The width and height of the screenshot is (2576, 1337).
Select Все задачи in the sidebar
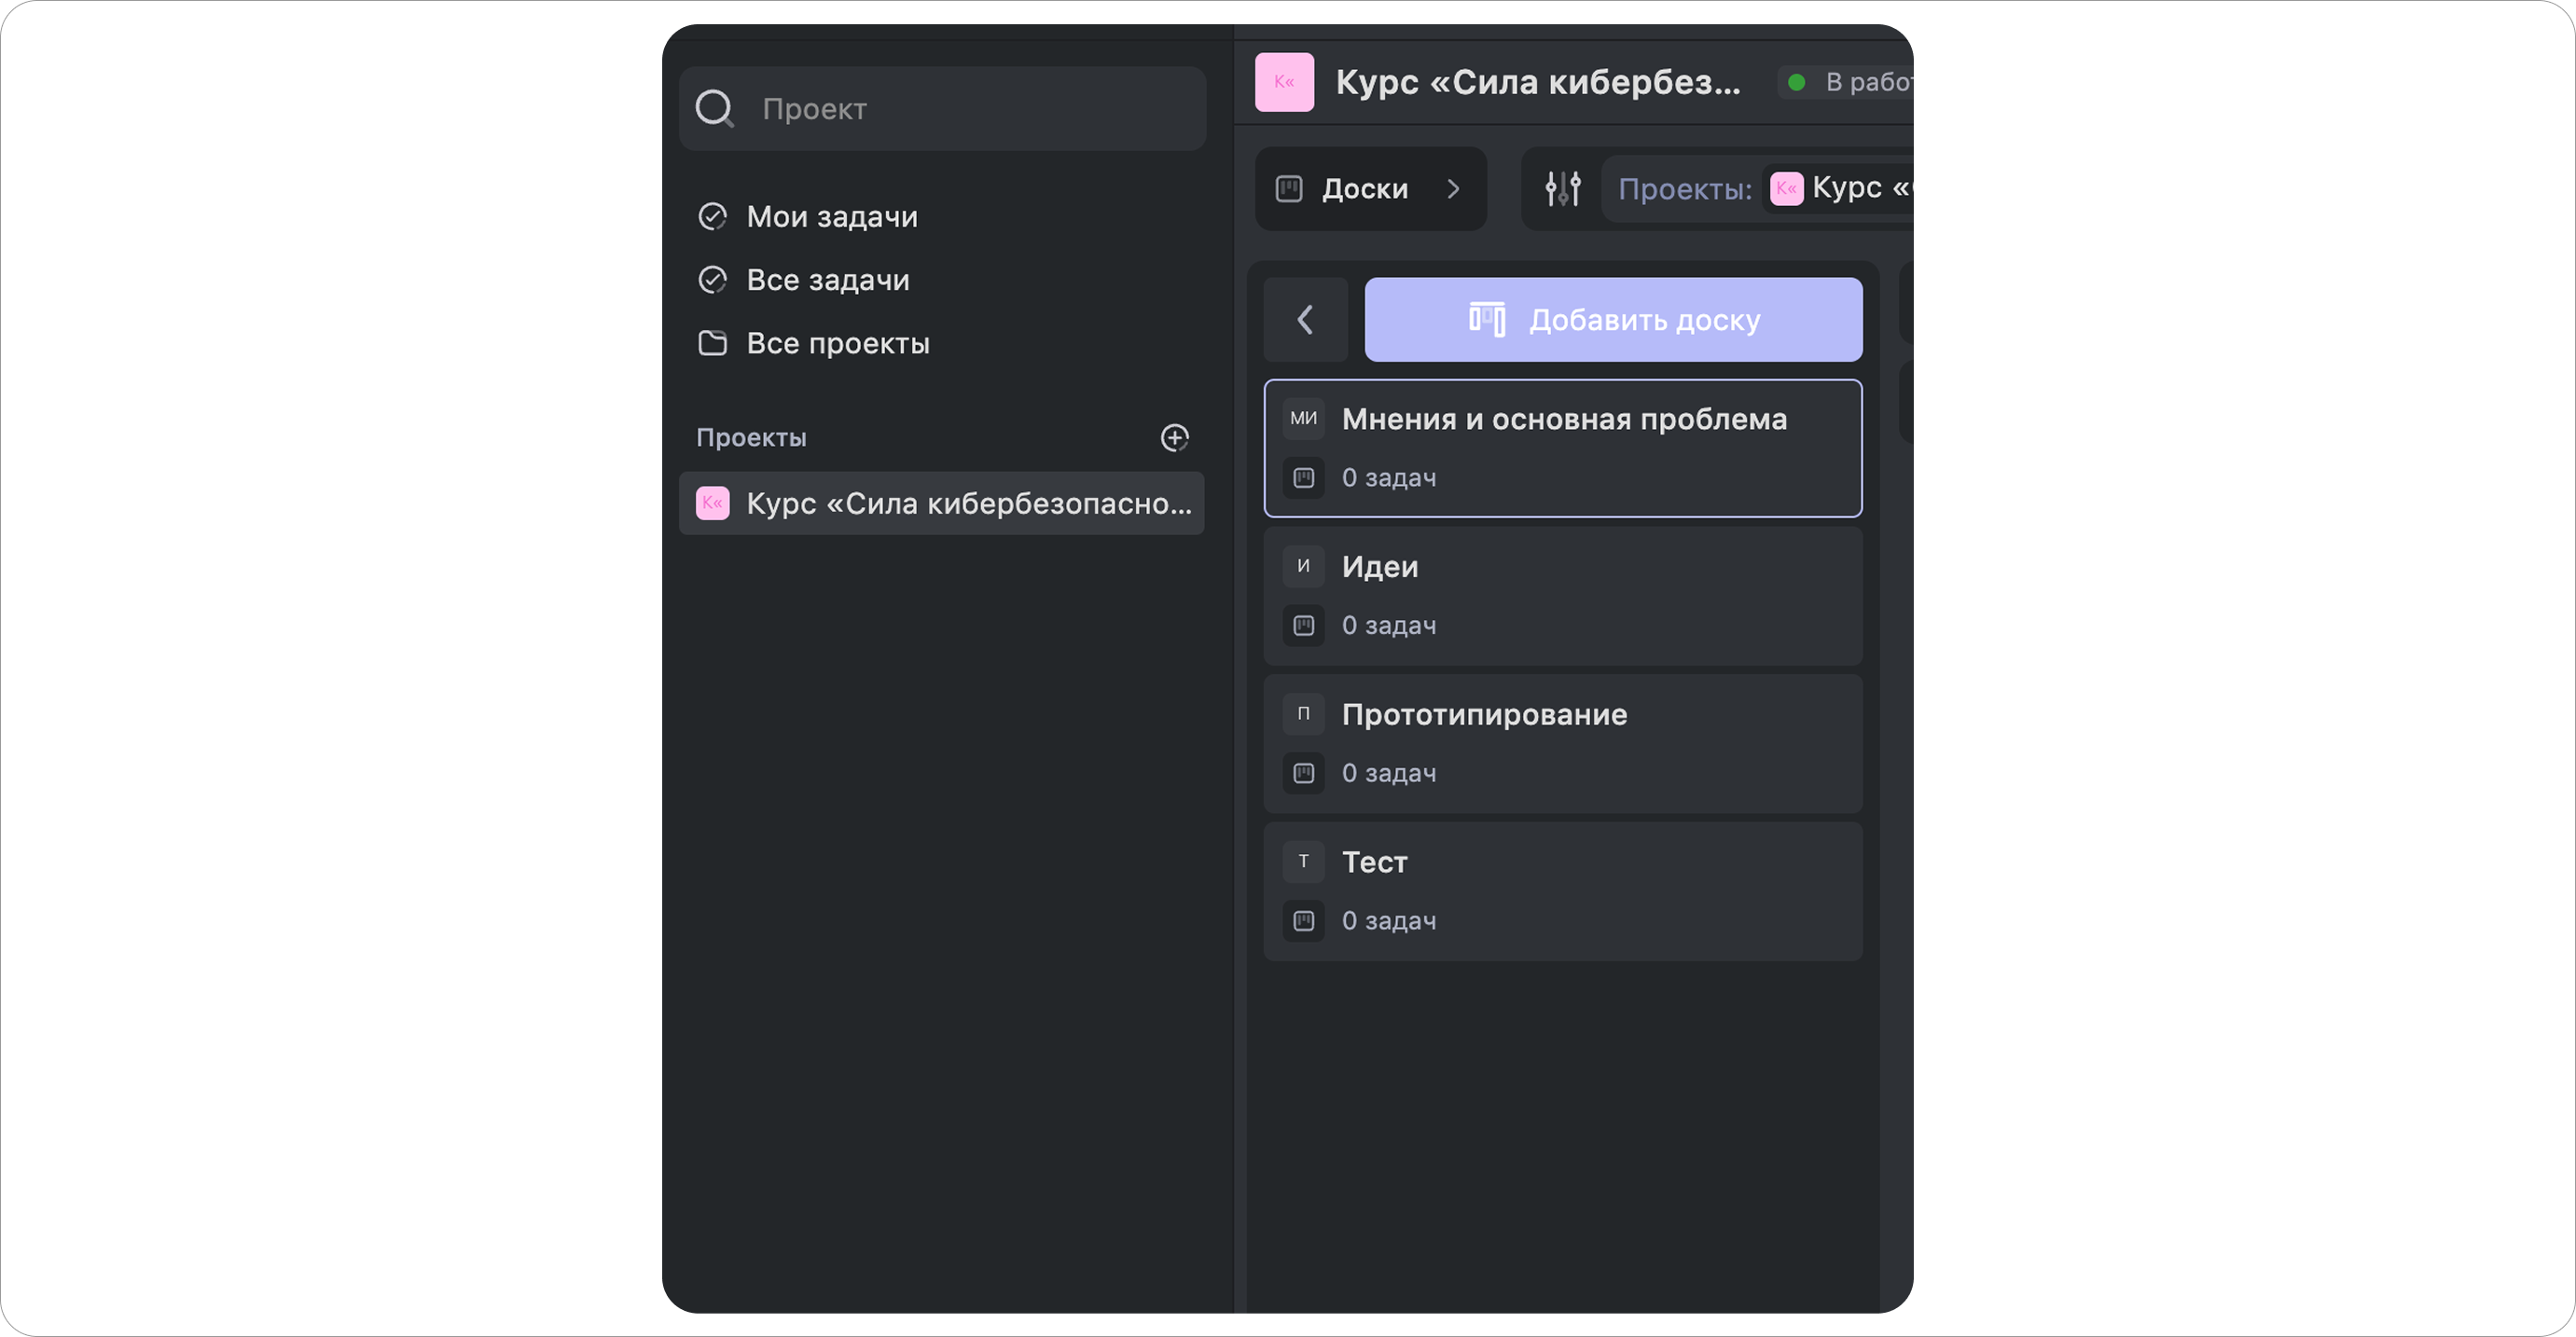[828, 279]
